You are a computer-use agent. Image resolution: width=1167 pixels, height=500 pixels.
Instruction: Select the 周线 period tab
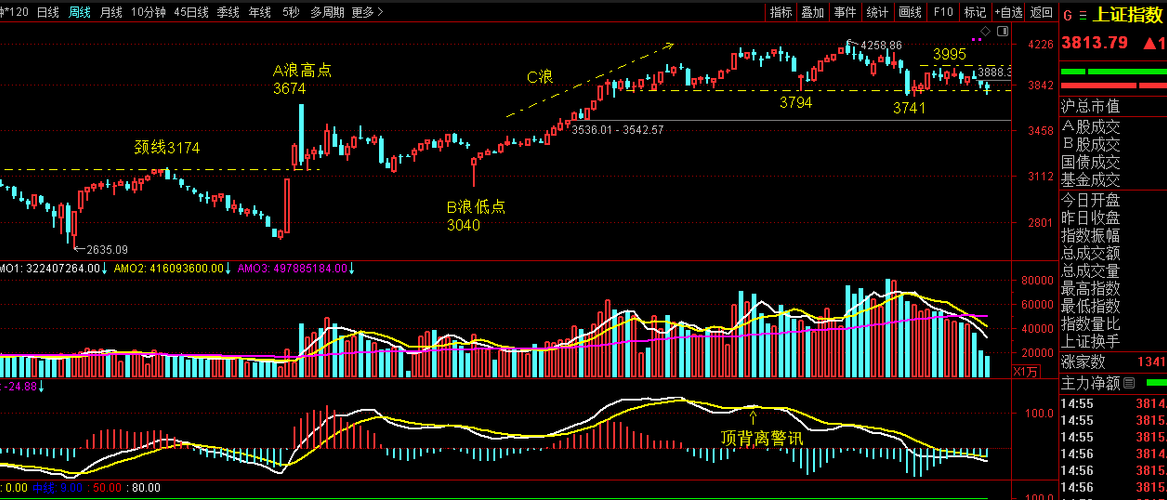point(80,12)
